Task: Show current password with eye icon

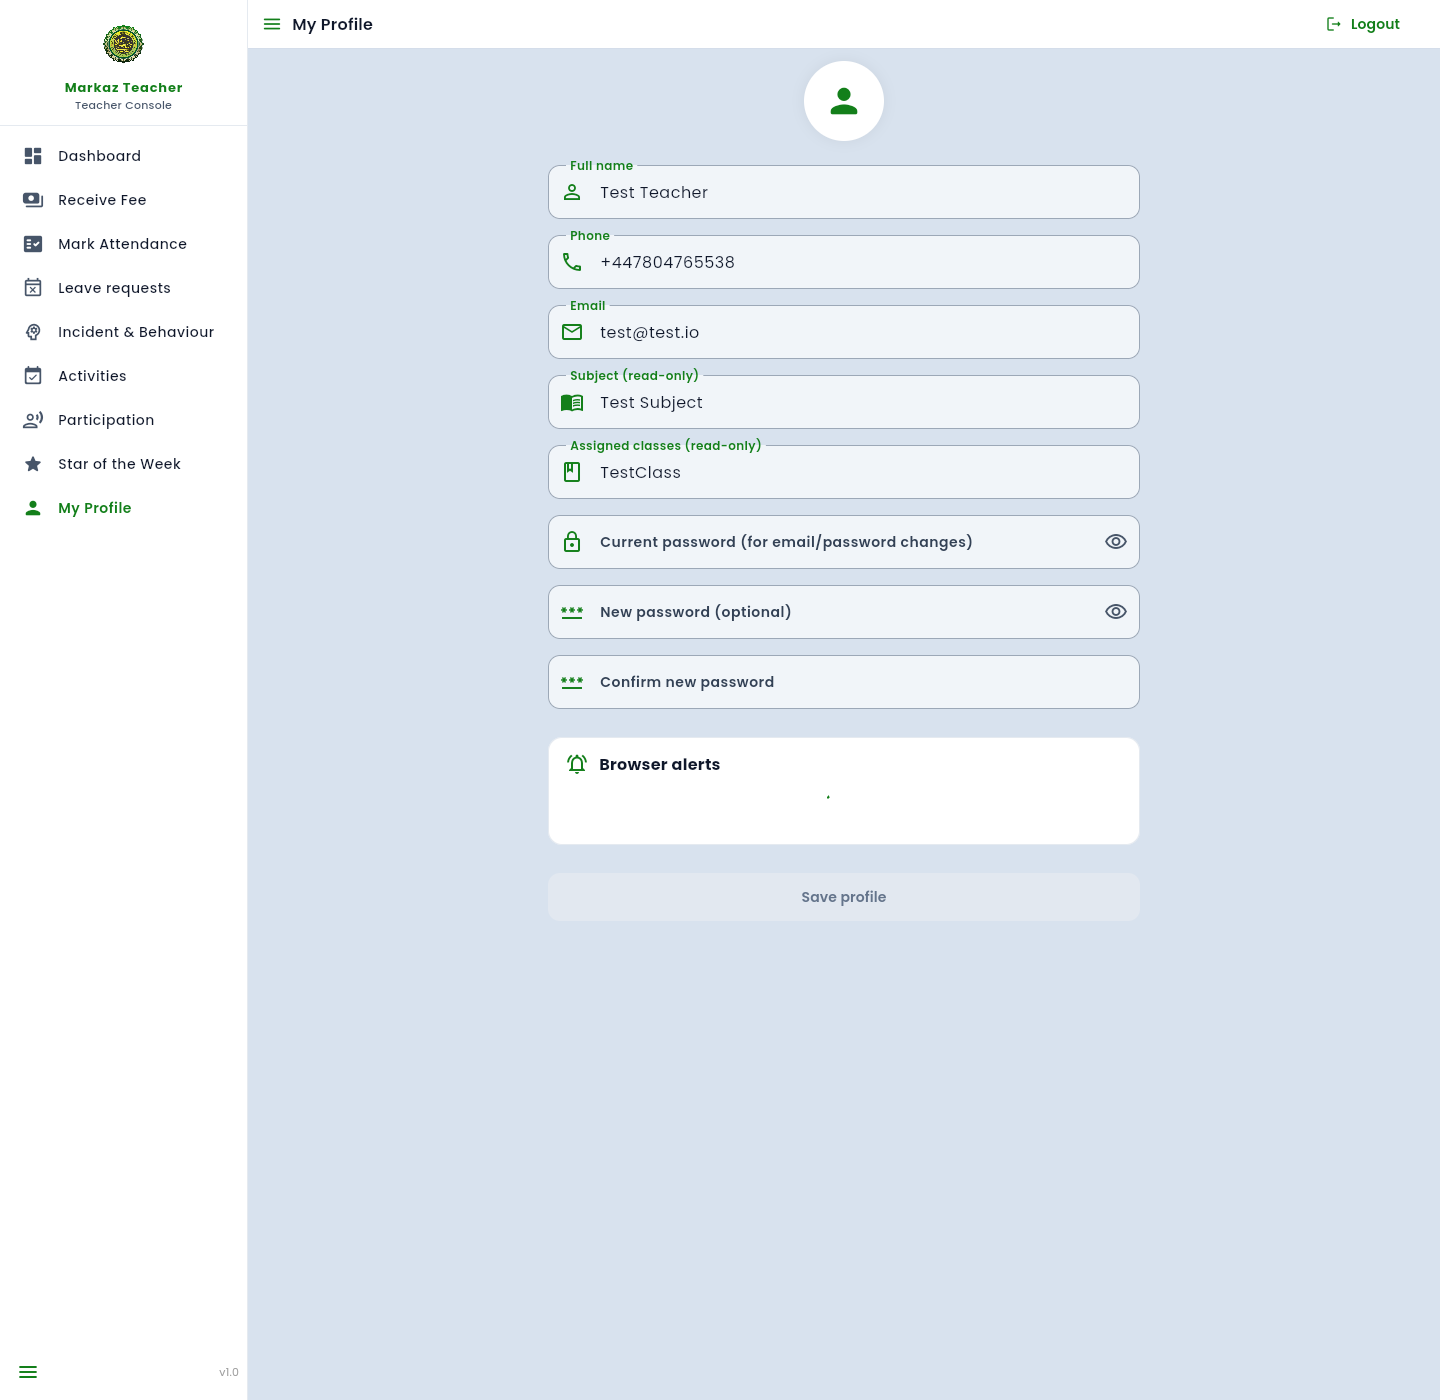Action: pos(1116,542)
